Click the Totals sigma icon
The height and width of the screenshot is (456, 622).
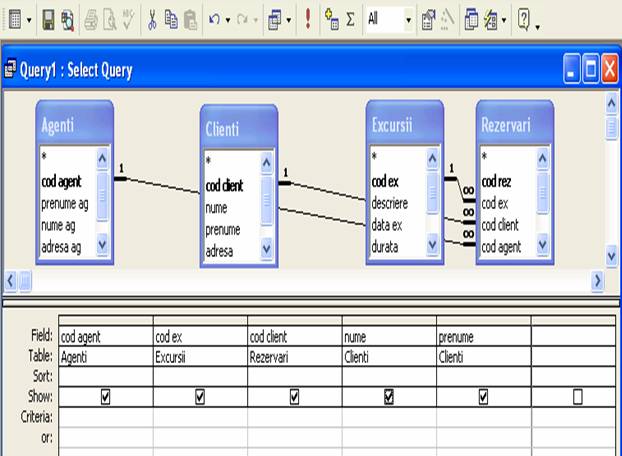[350, 19]
